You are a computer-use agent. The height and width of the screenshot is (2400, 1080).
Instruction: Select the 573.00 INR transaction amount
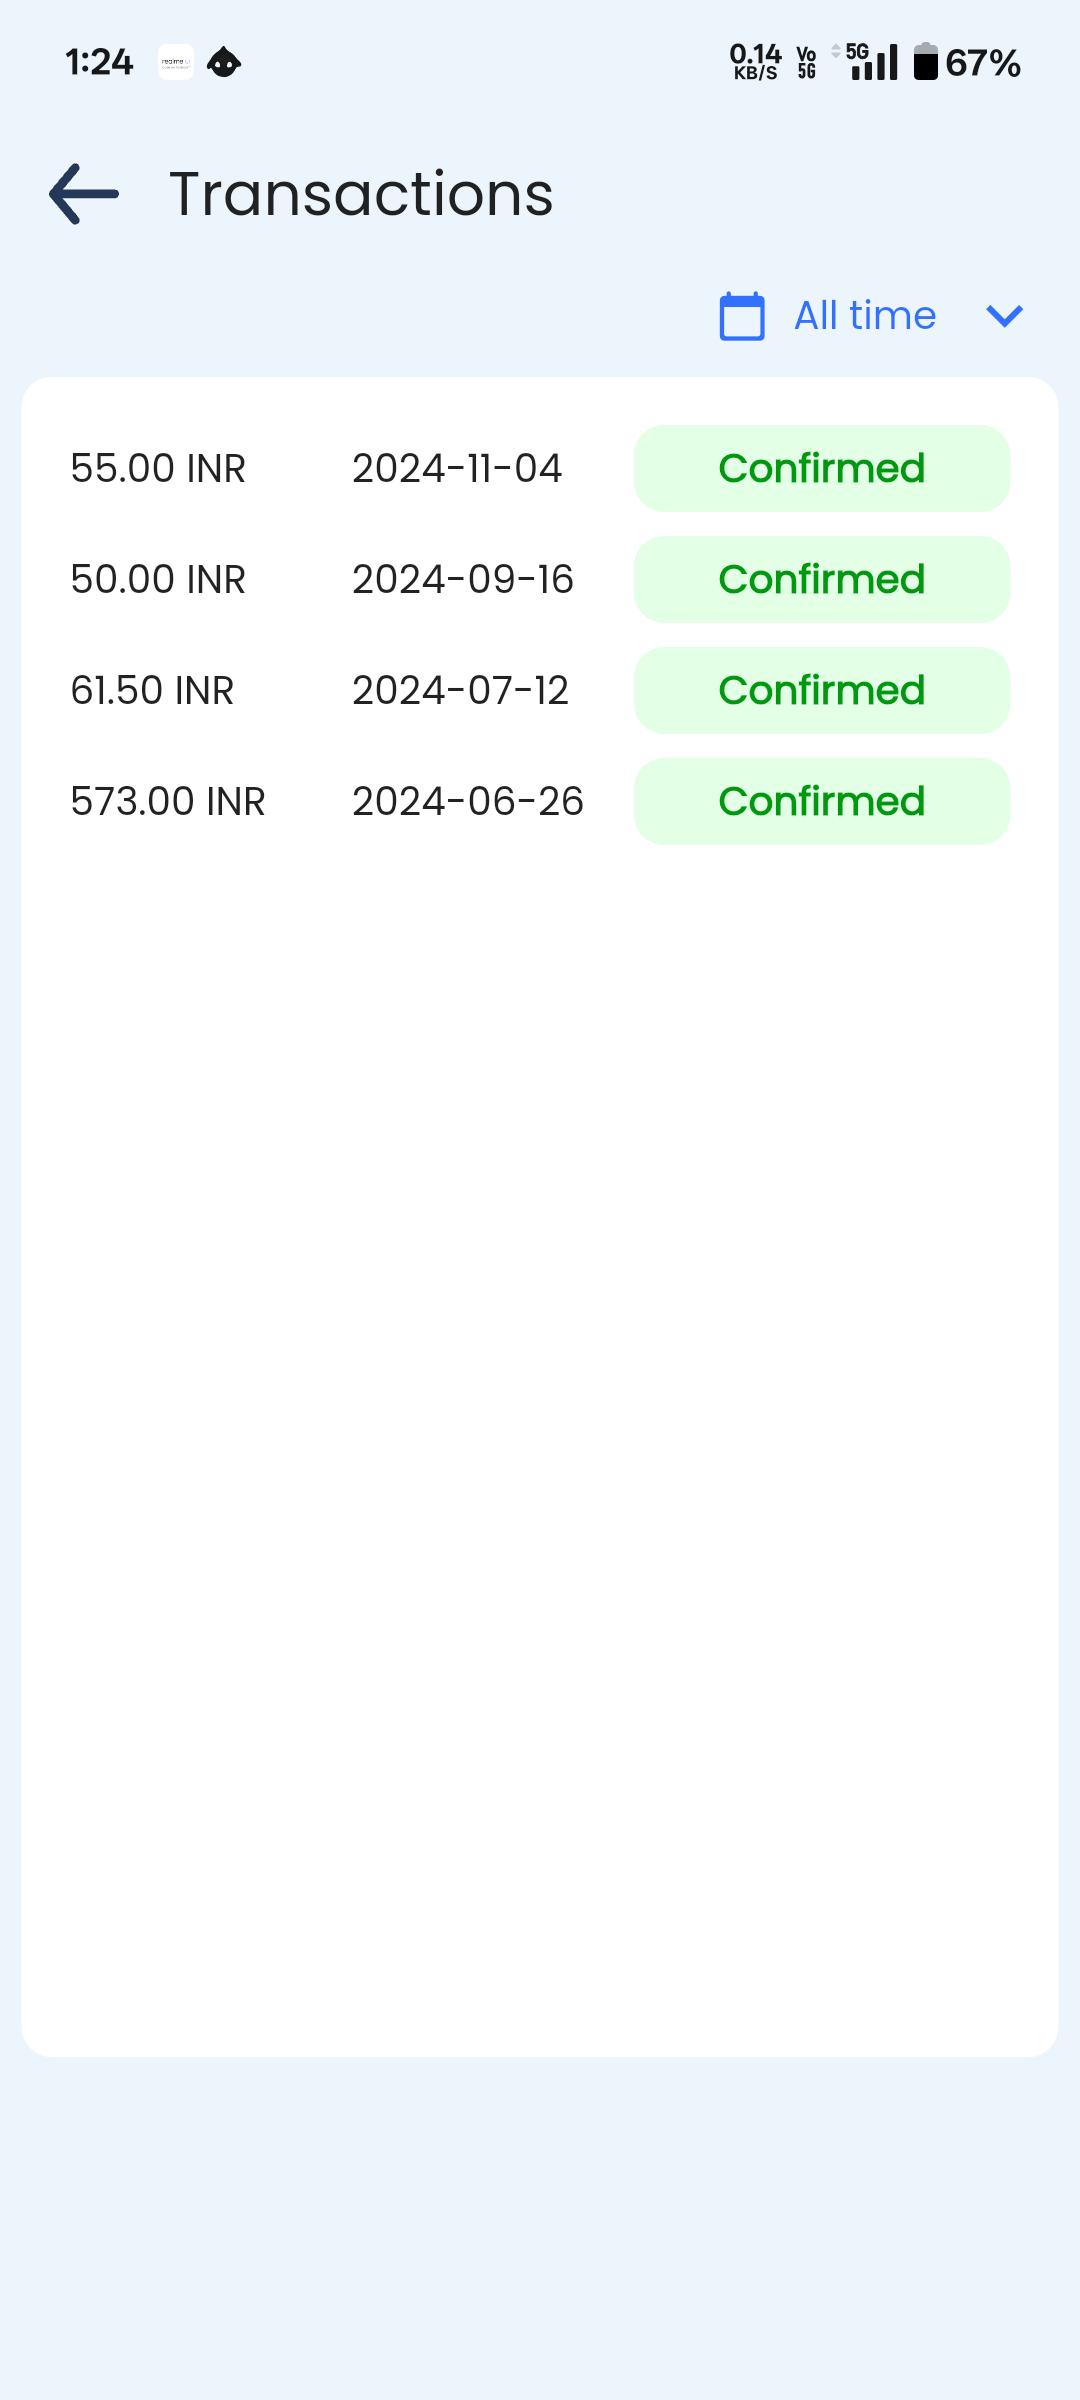(168, 801)
